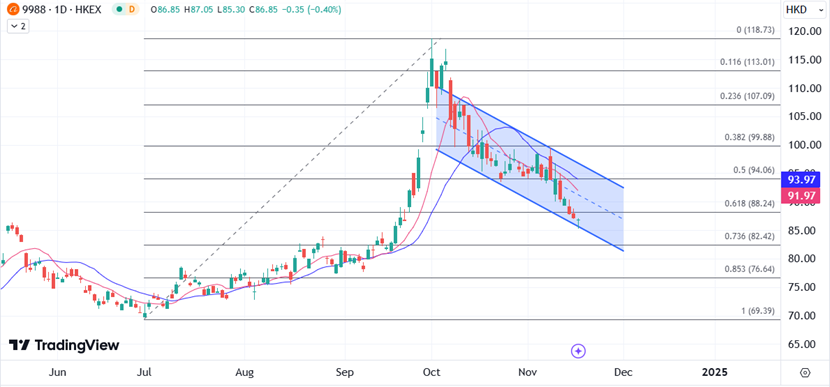Click the Sep label on time axis
Viewport: 830px width, 387px height.
pyautogui.click(x=344, y=373)
